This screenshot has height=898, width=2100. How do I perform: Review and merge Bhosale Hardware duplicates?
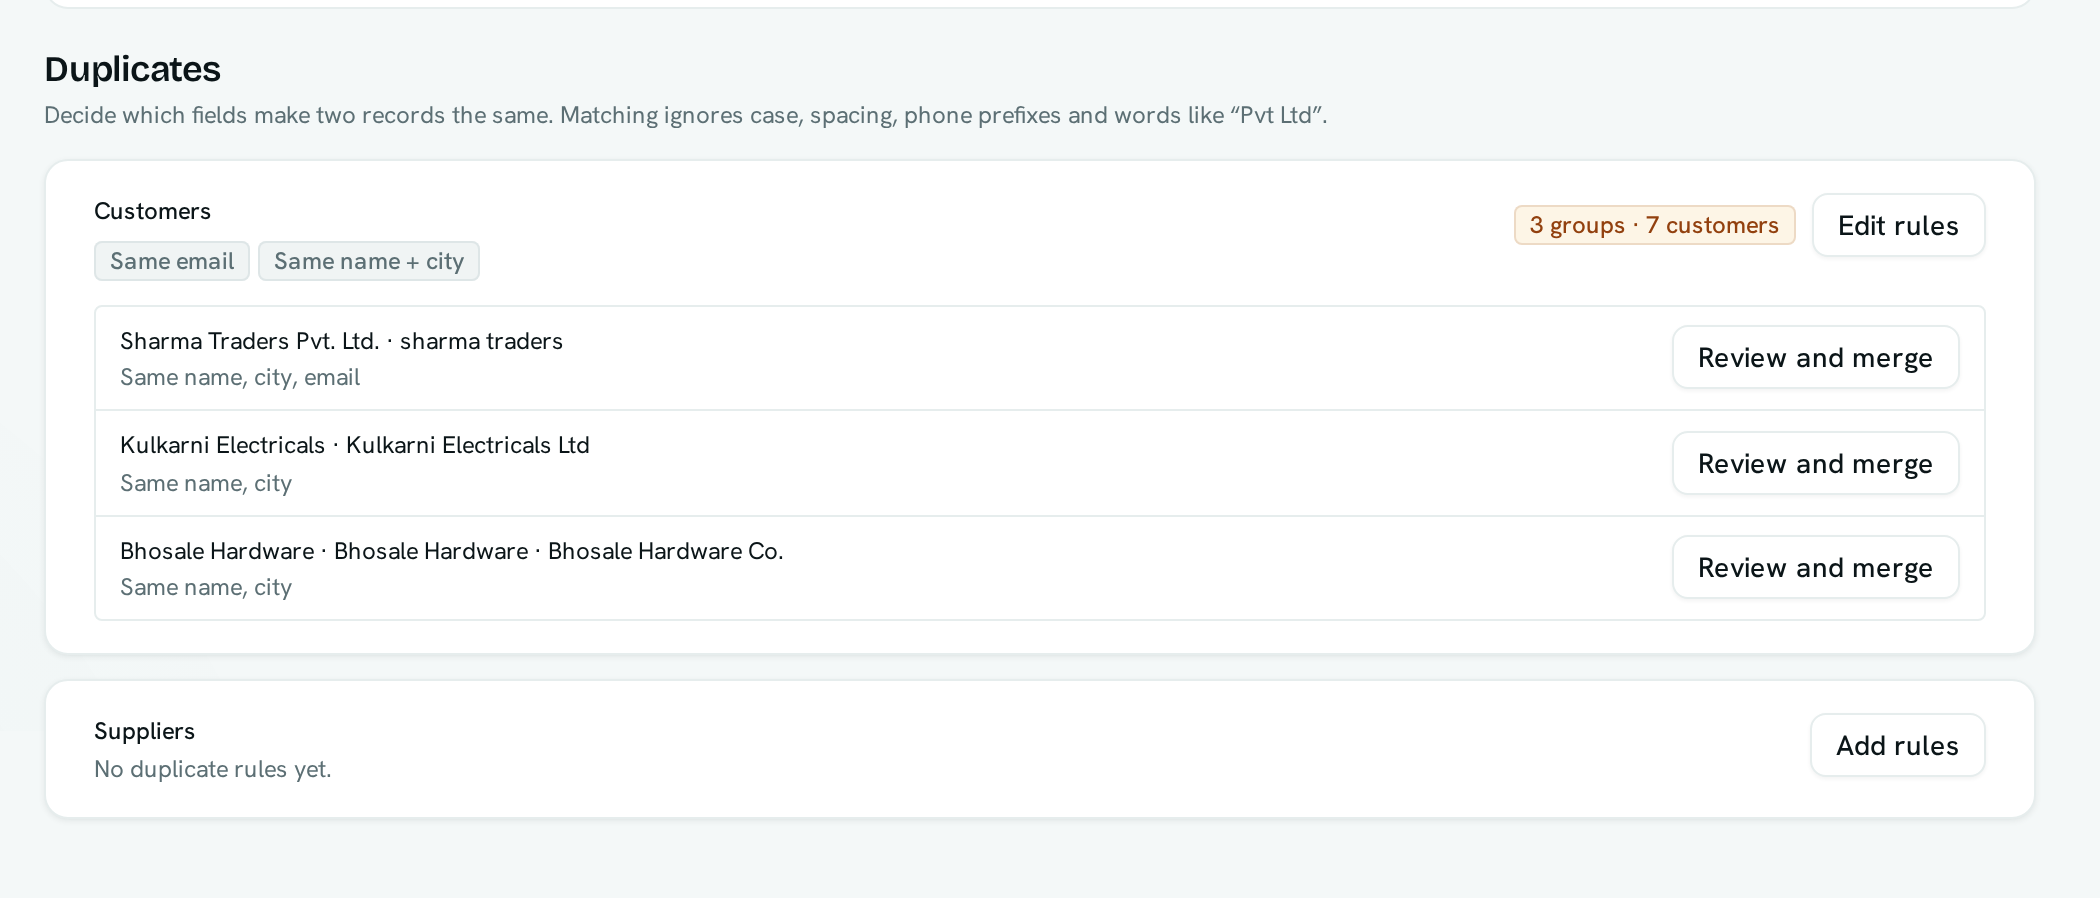(1815, 567)
